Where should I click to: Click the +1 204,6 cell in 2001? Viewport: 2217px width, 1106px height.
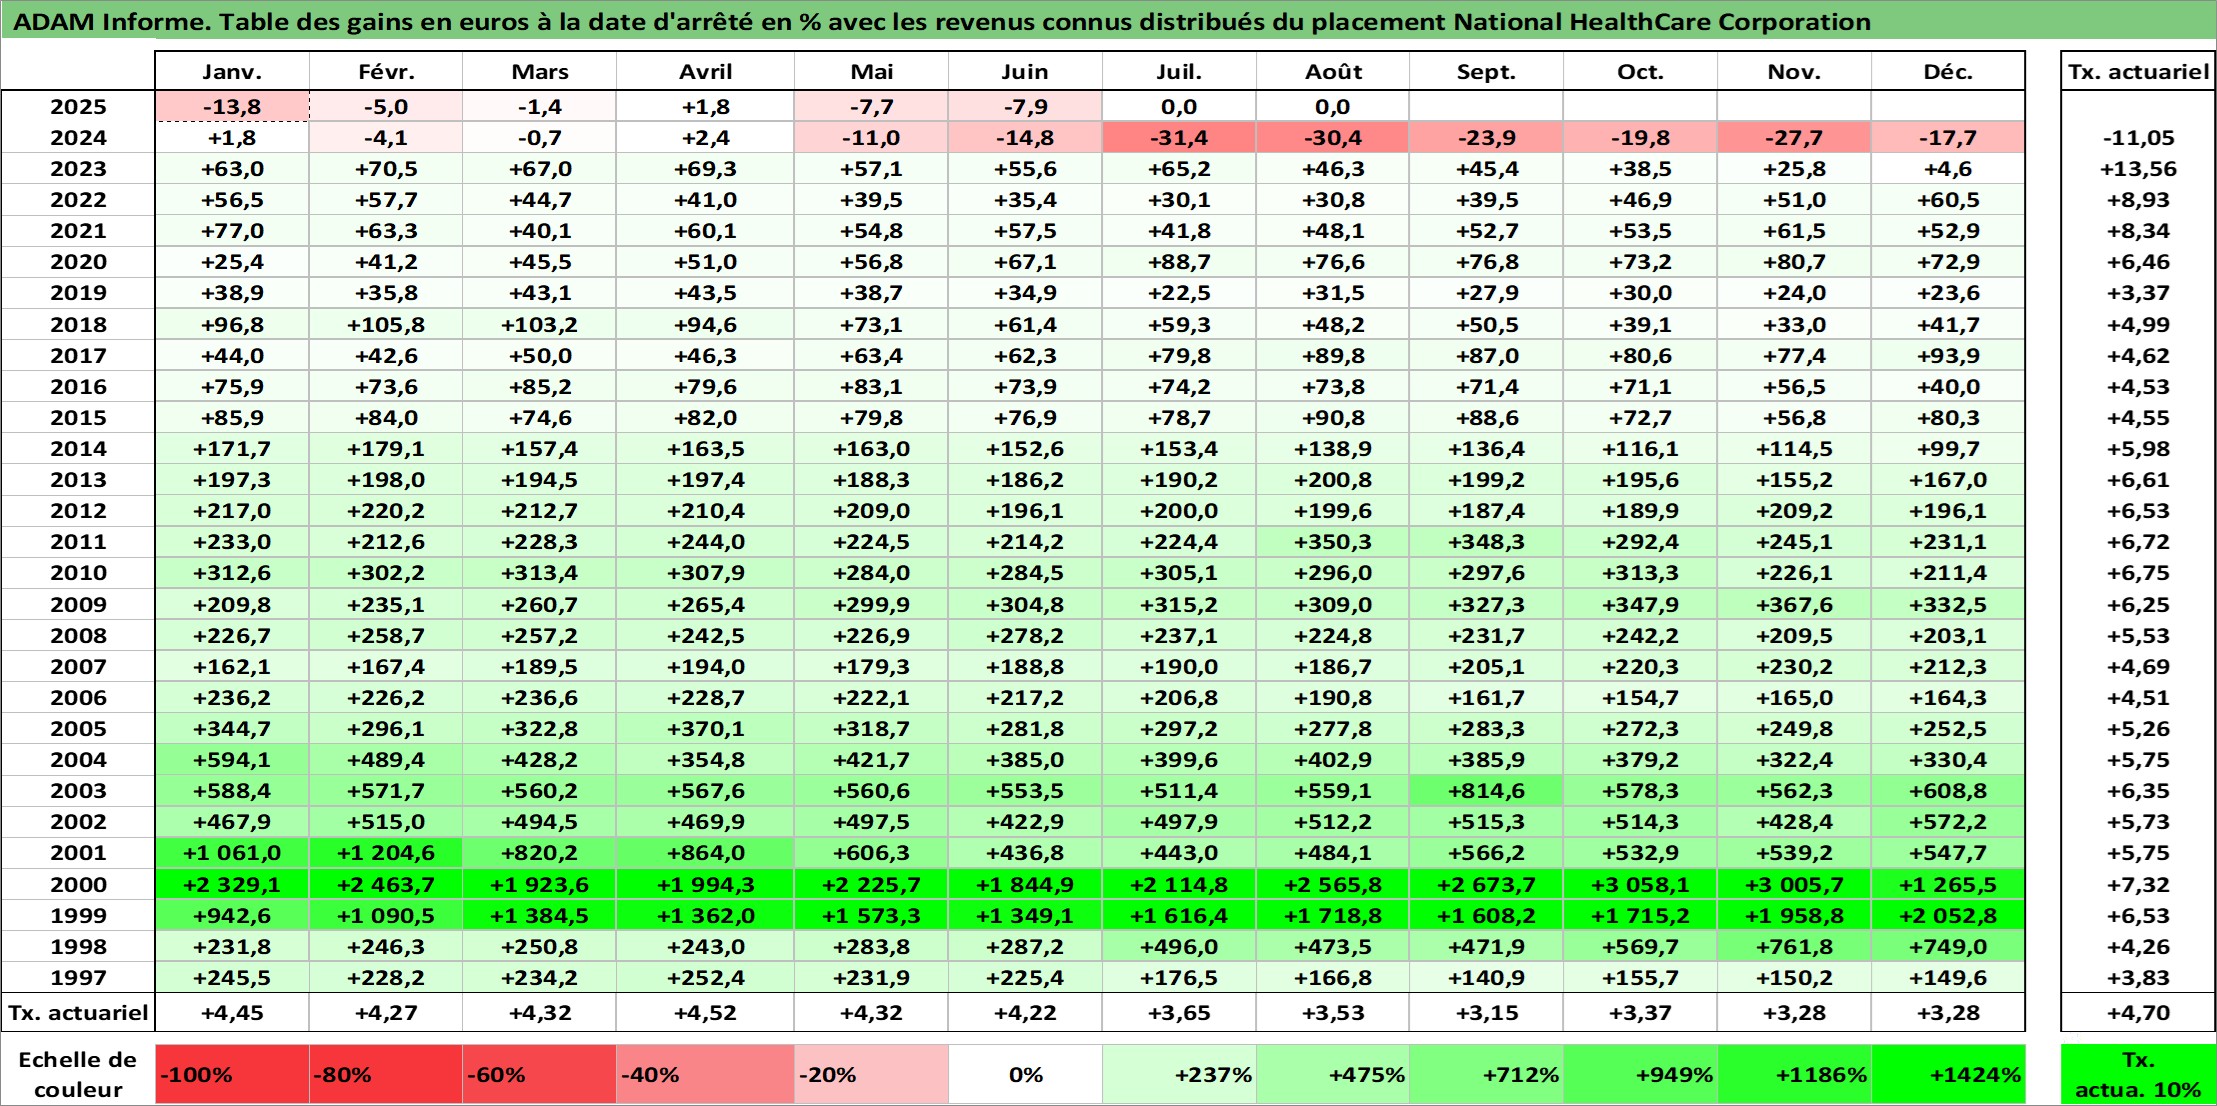click(x=386, y=853)
